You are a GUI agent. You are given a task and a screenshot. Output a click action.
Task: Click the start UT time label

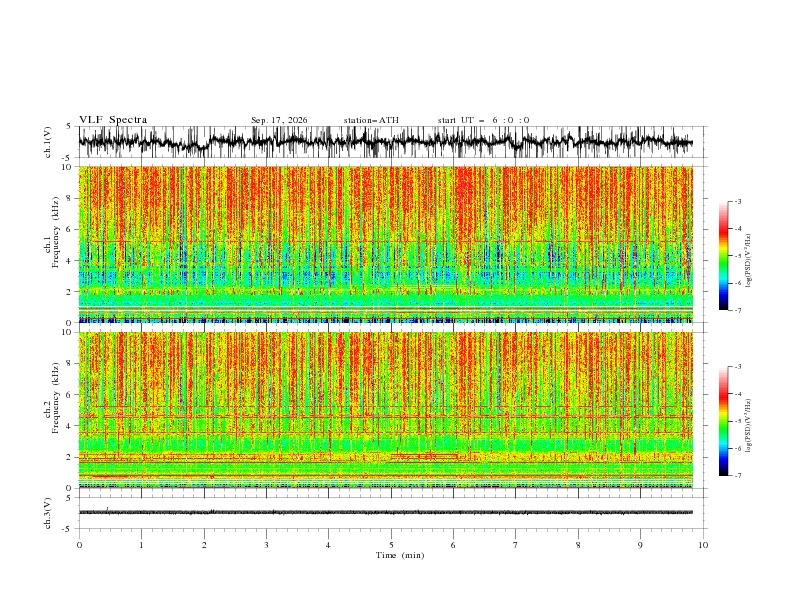click(x=483, y=120)
